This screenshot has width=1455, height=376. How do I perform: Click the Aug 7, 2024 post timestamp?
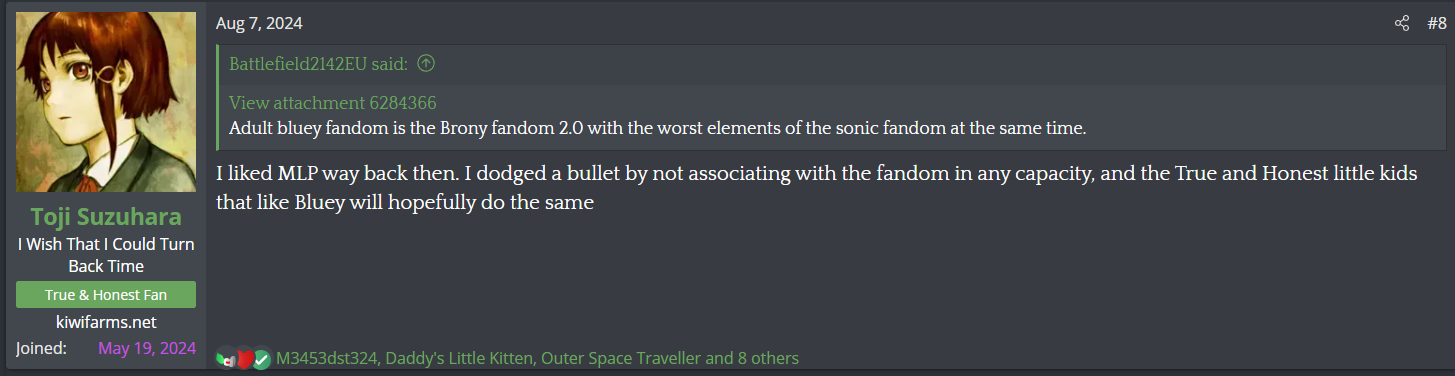coord(259,23)
